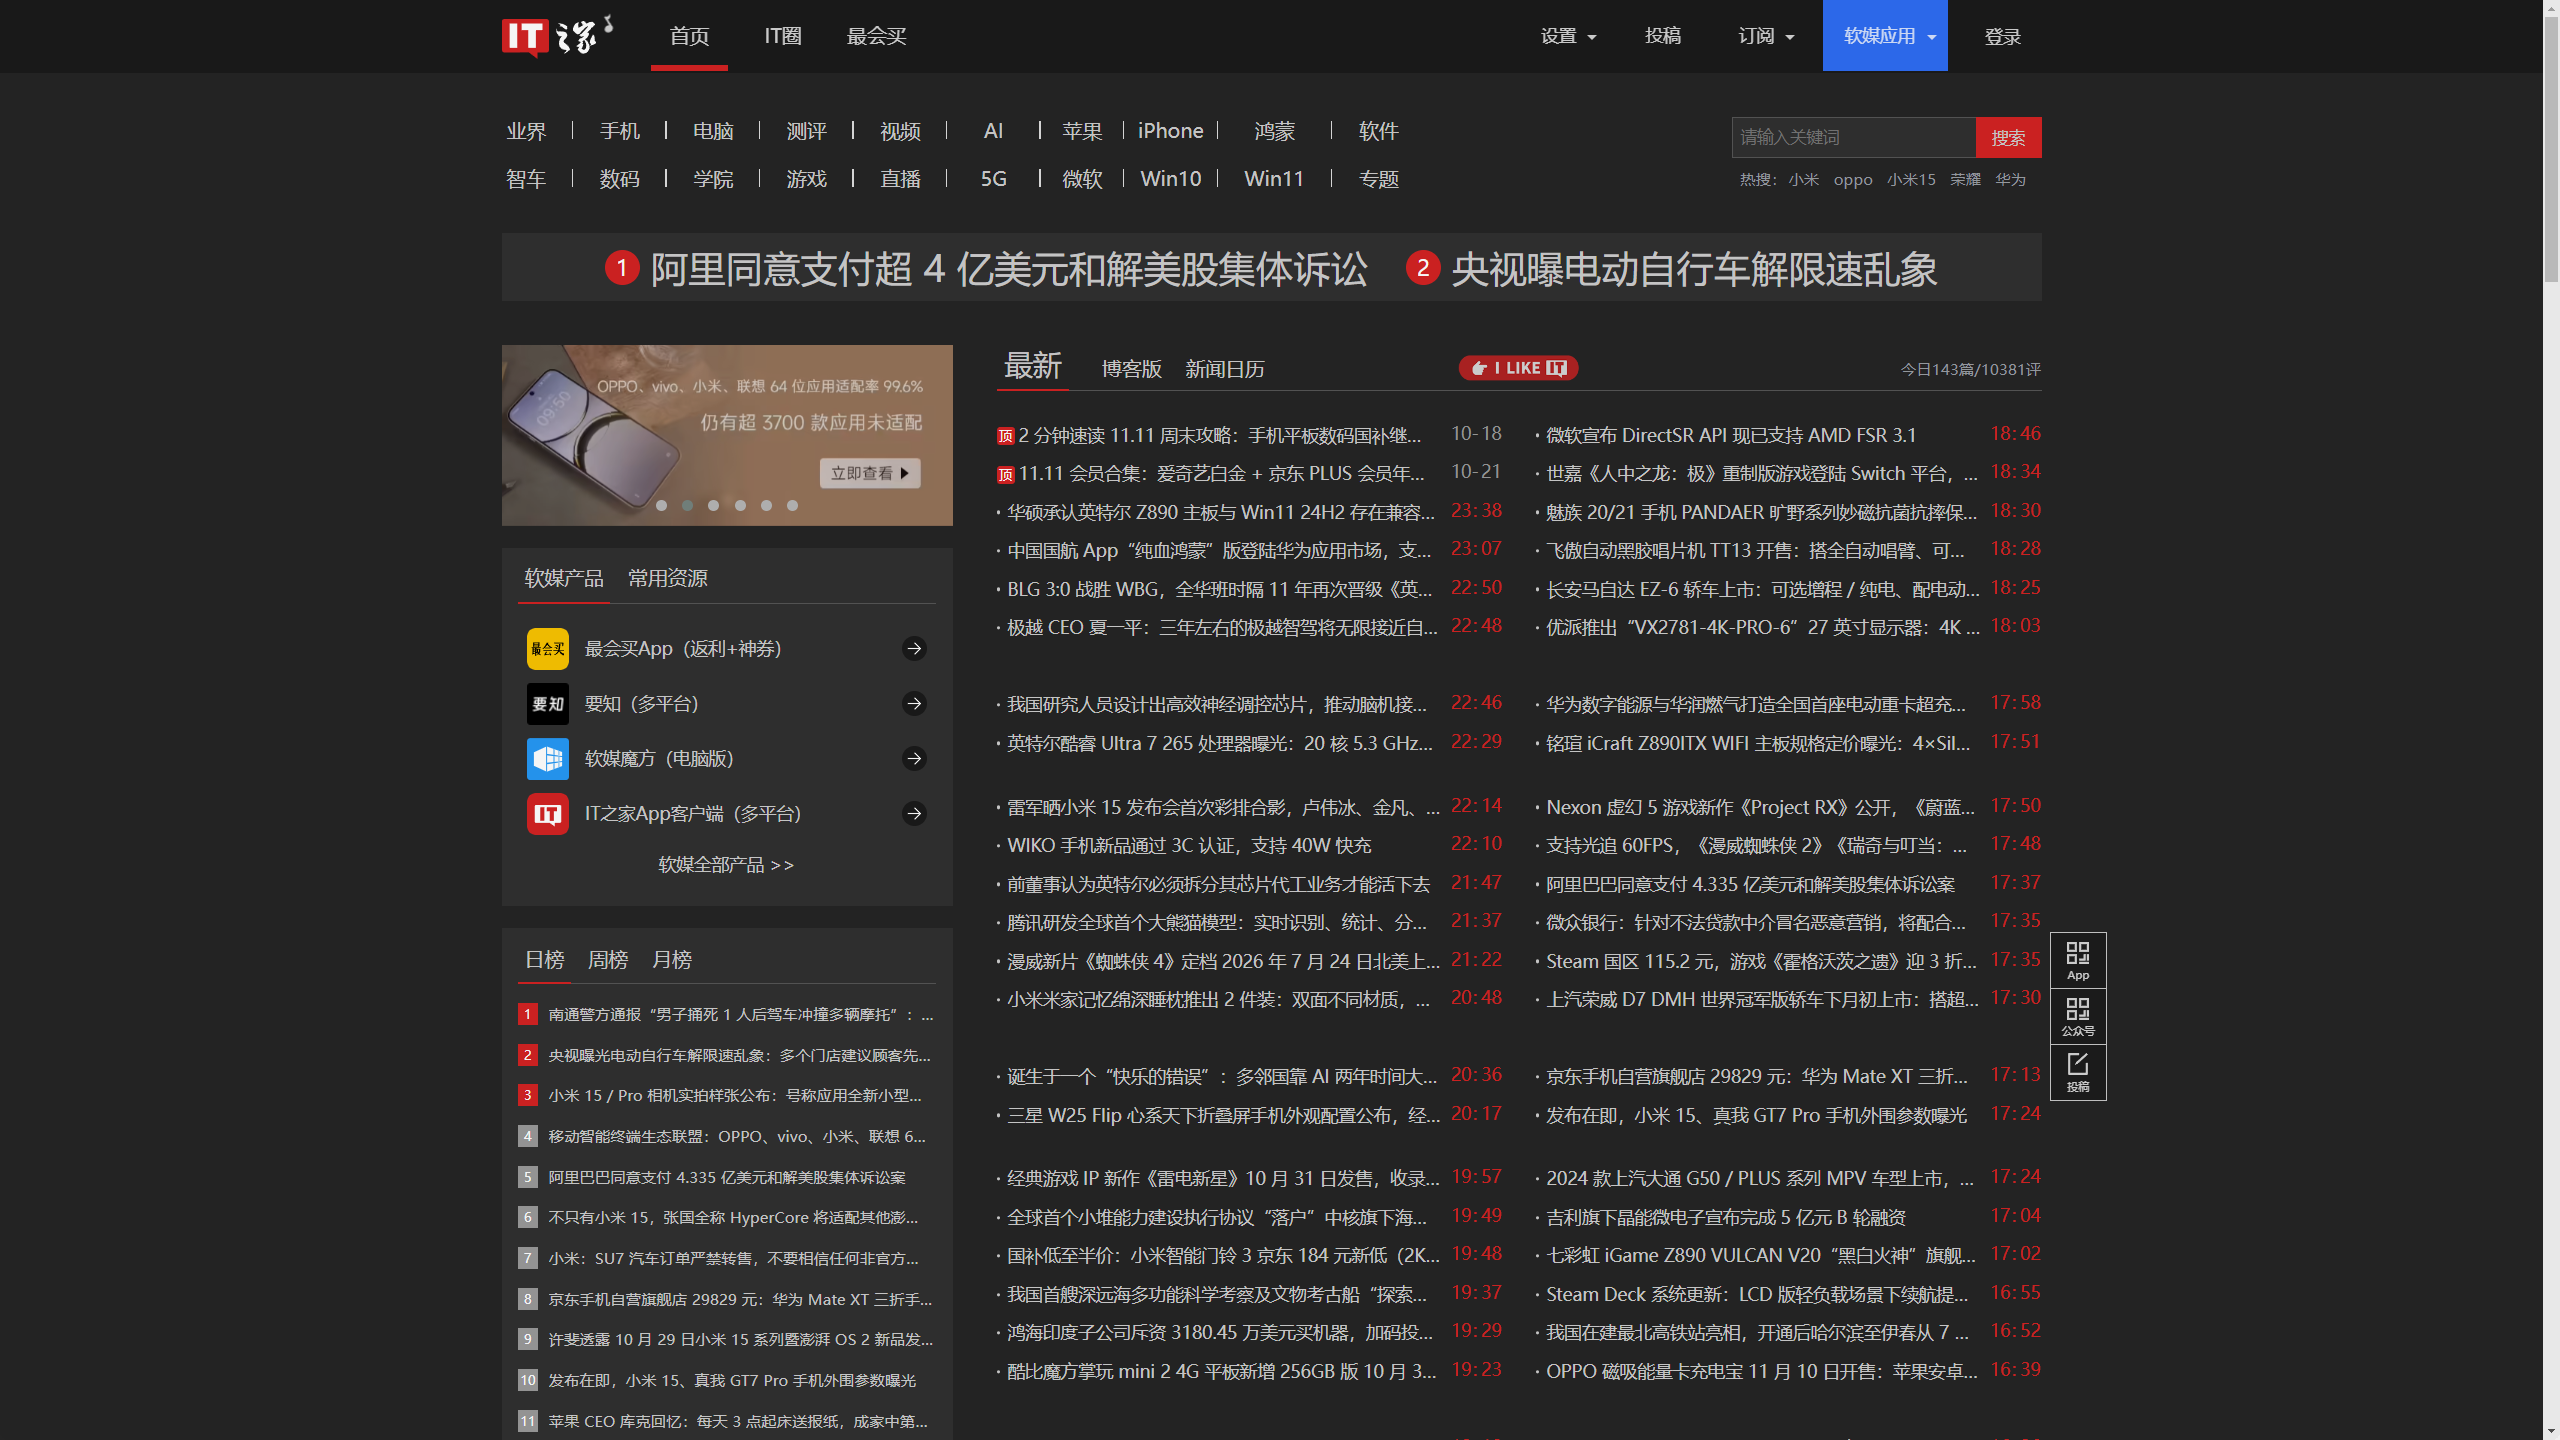2560x1440 pixels.
Task: Switch to the 博客版 tab
Action: [x=1131, y=369]
